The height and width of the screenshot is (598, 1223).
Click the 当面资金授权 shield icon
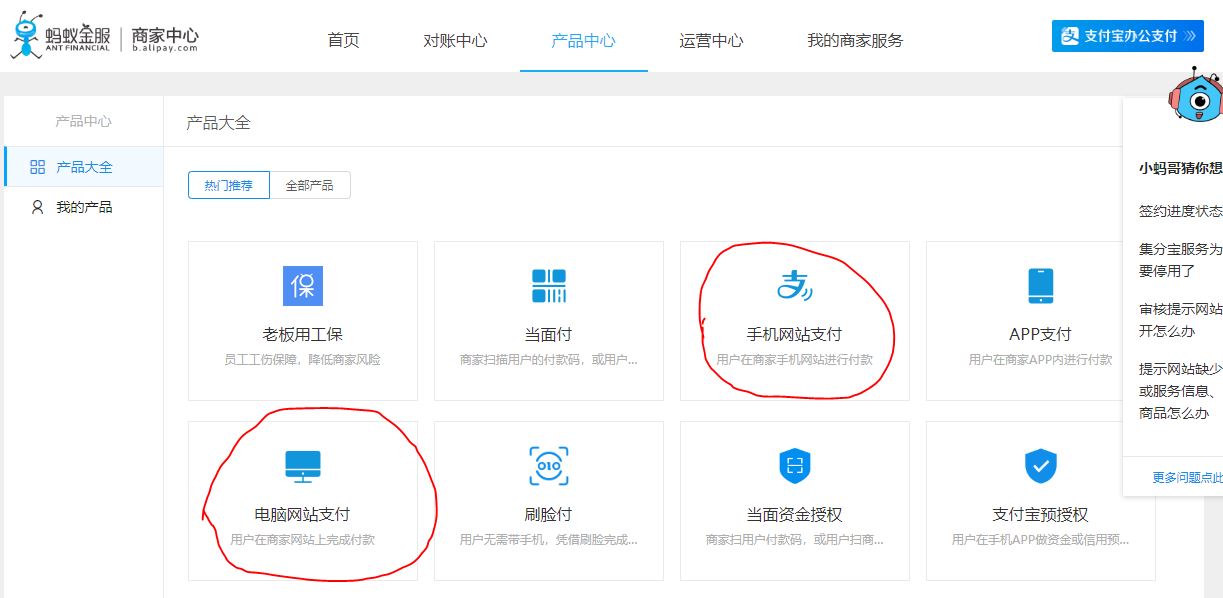point(794,465)
